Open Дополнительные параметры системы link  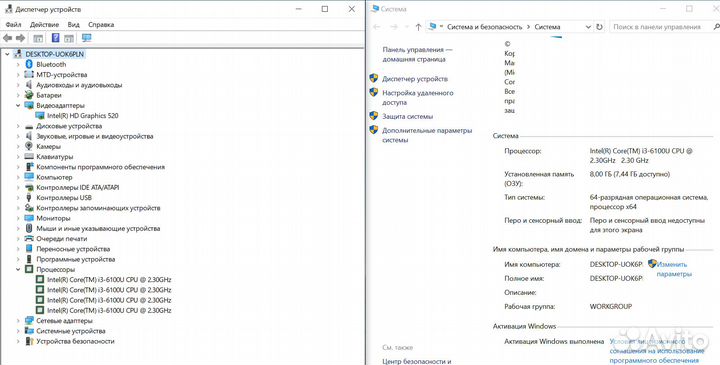pyautogui.click(x=427, y=135)
